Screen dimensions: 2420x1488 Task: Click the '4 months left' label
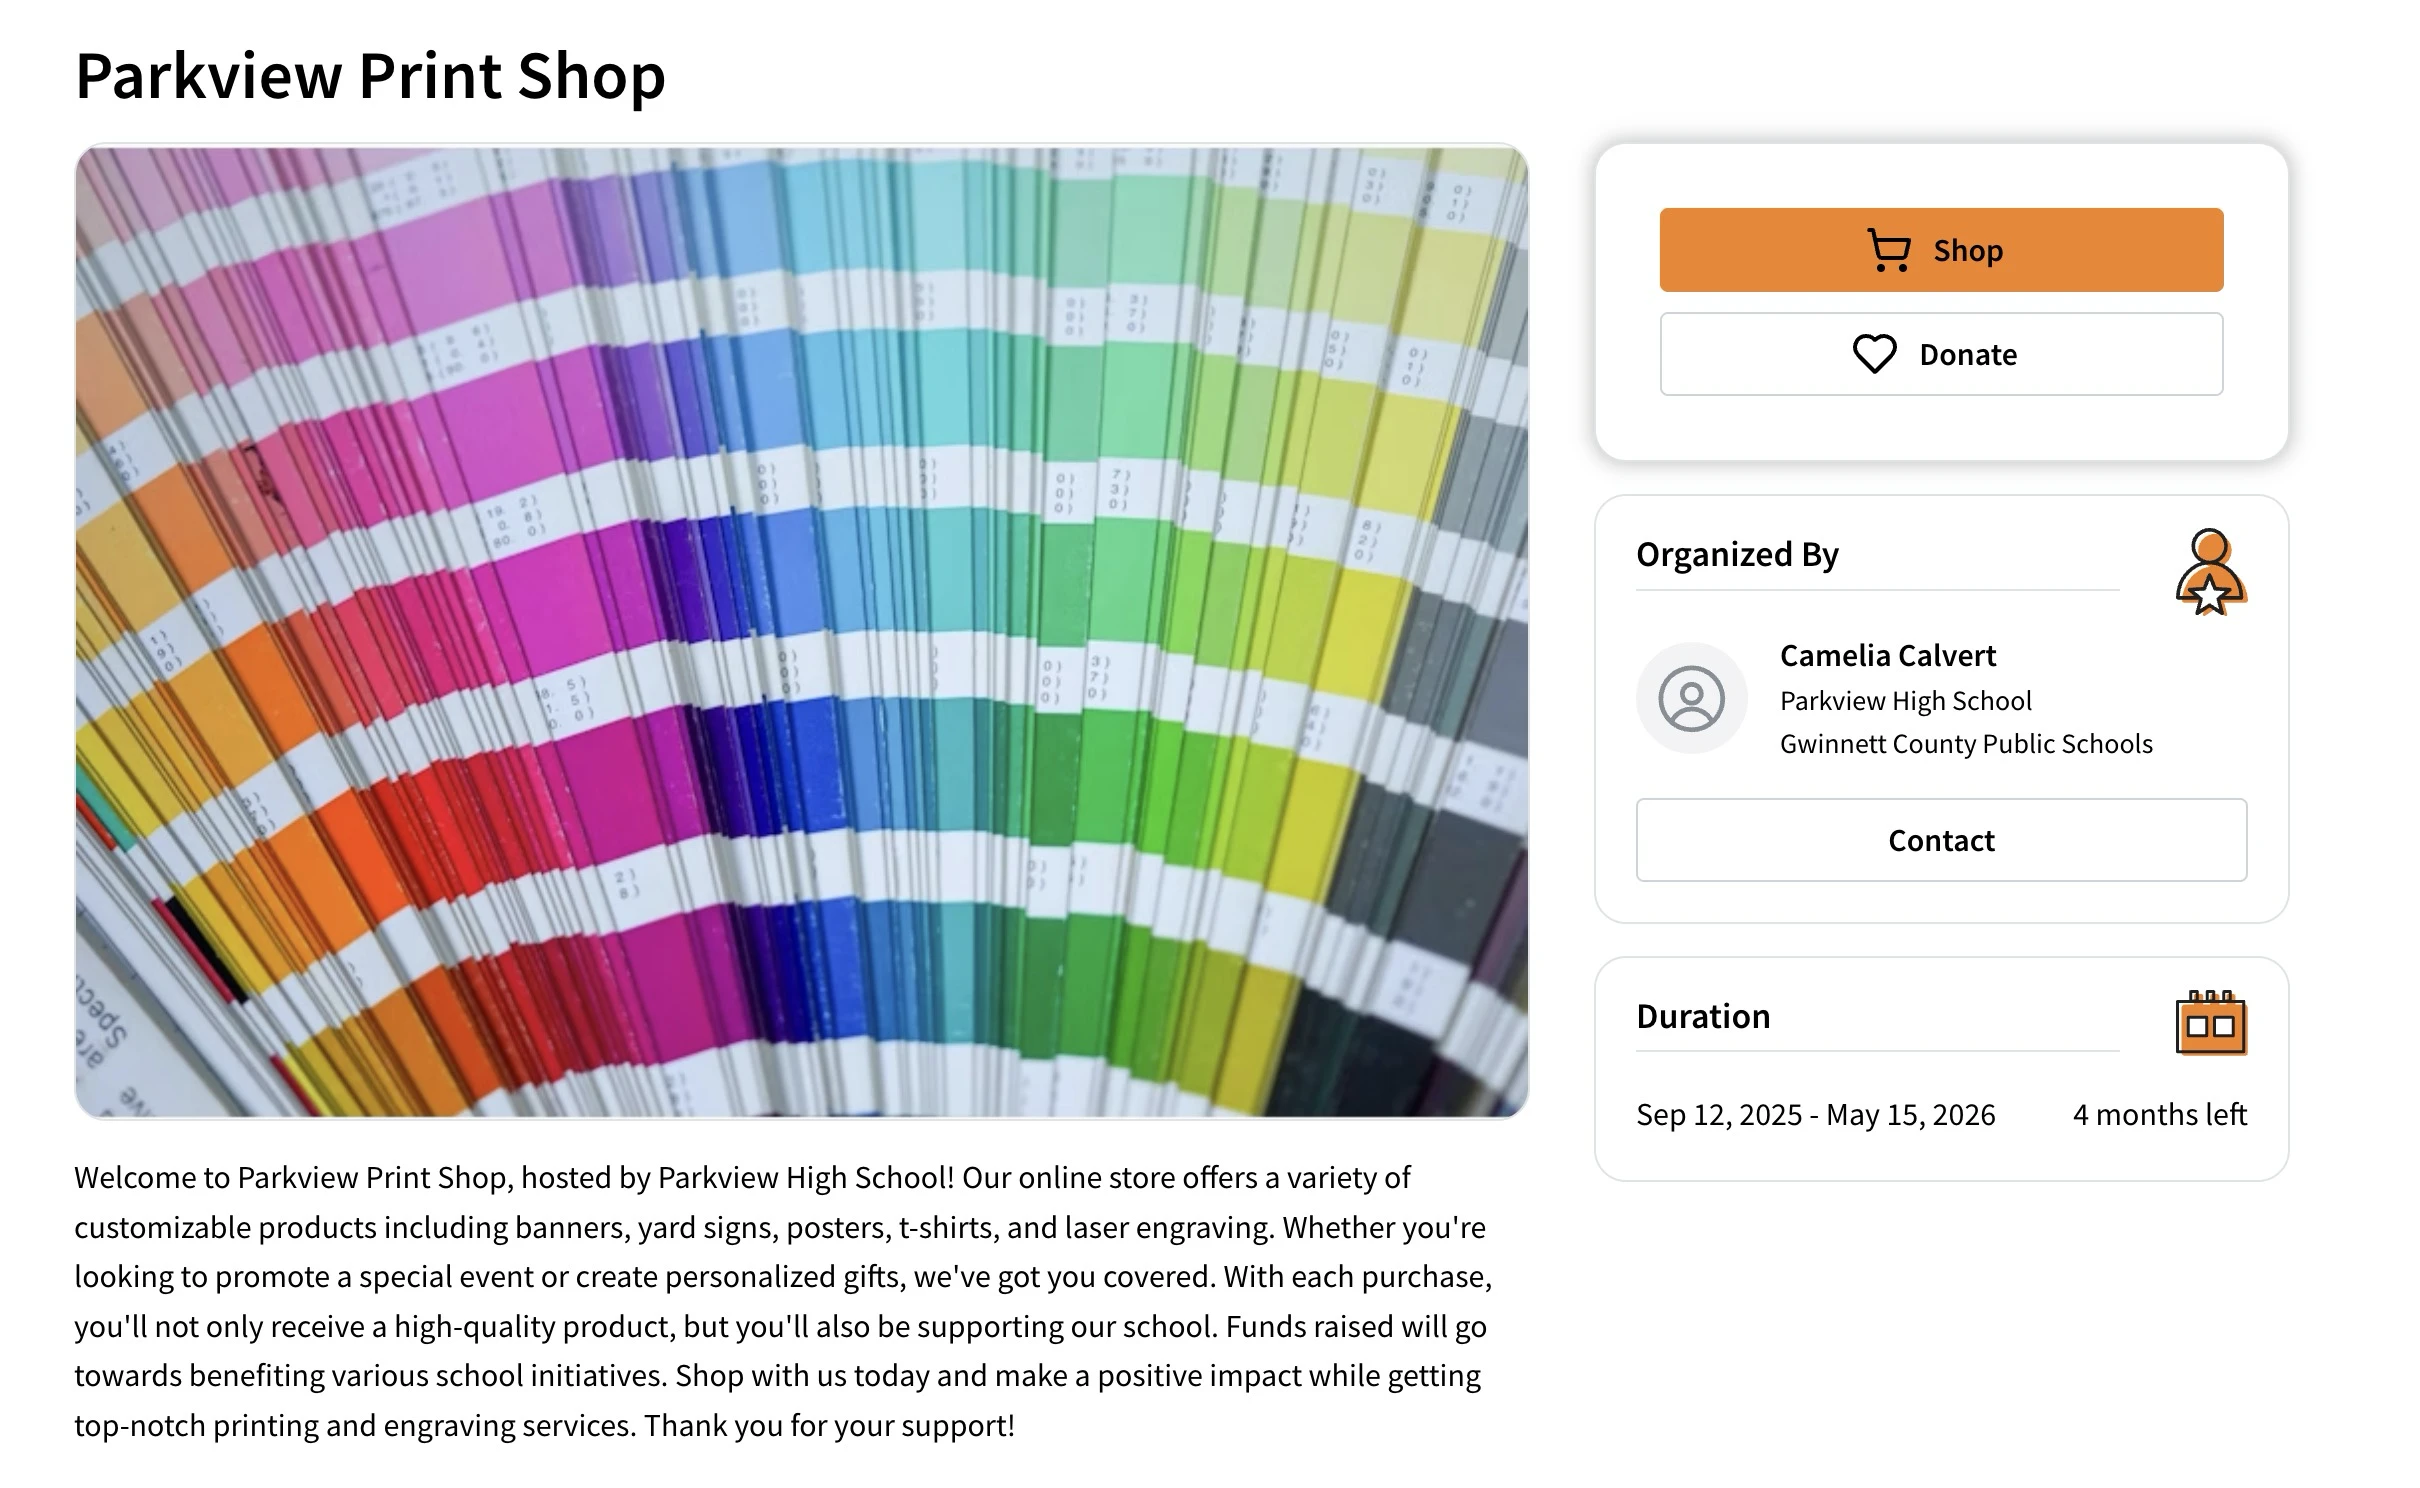point(2159,1114)
